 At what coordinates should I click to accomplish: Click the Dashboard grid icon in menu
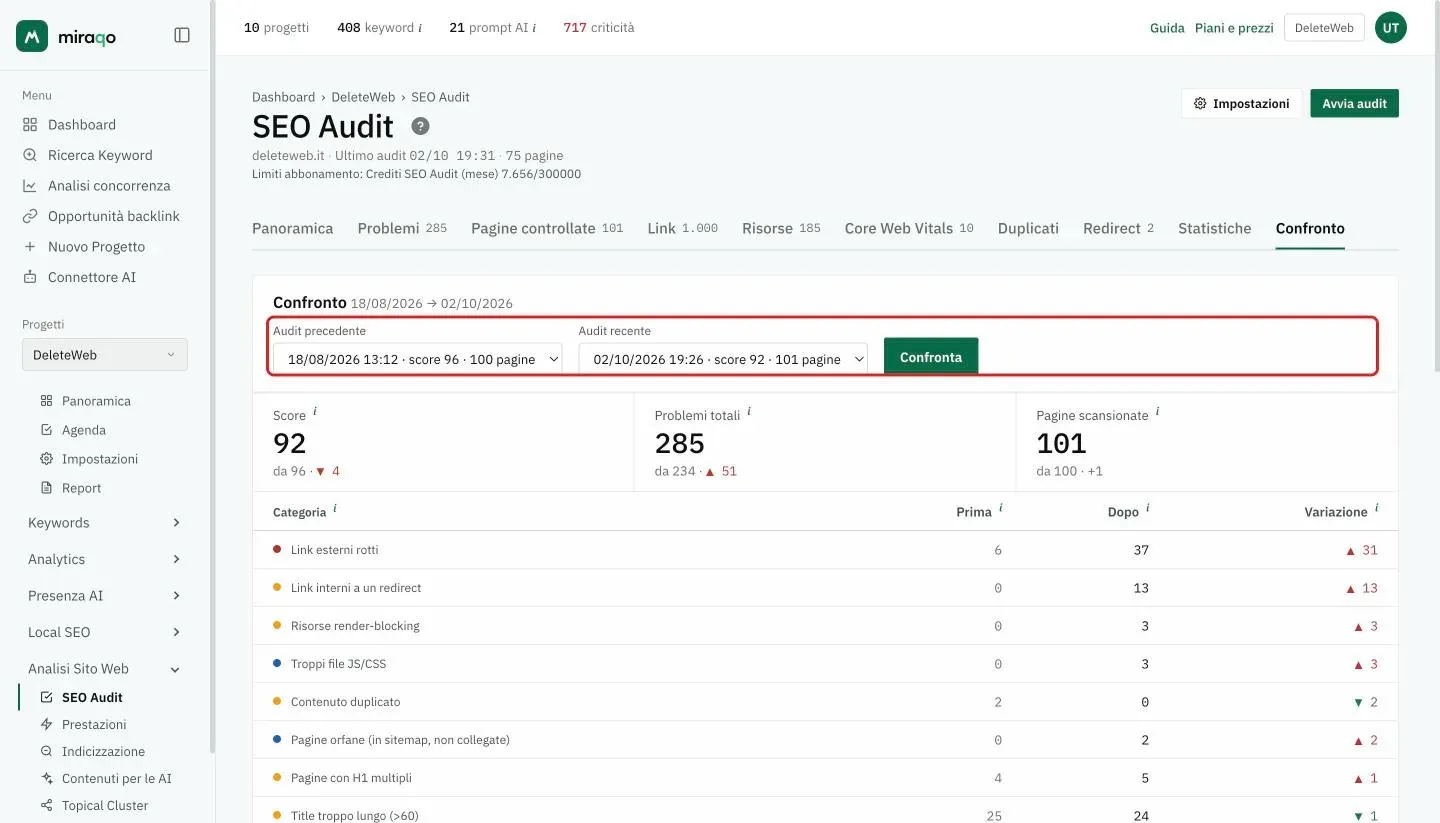click(x=30, y=125)
